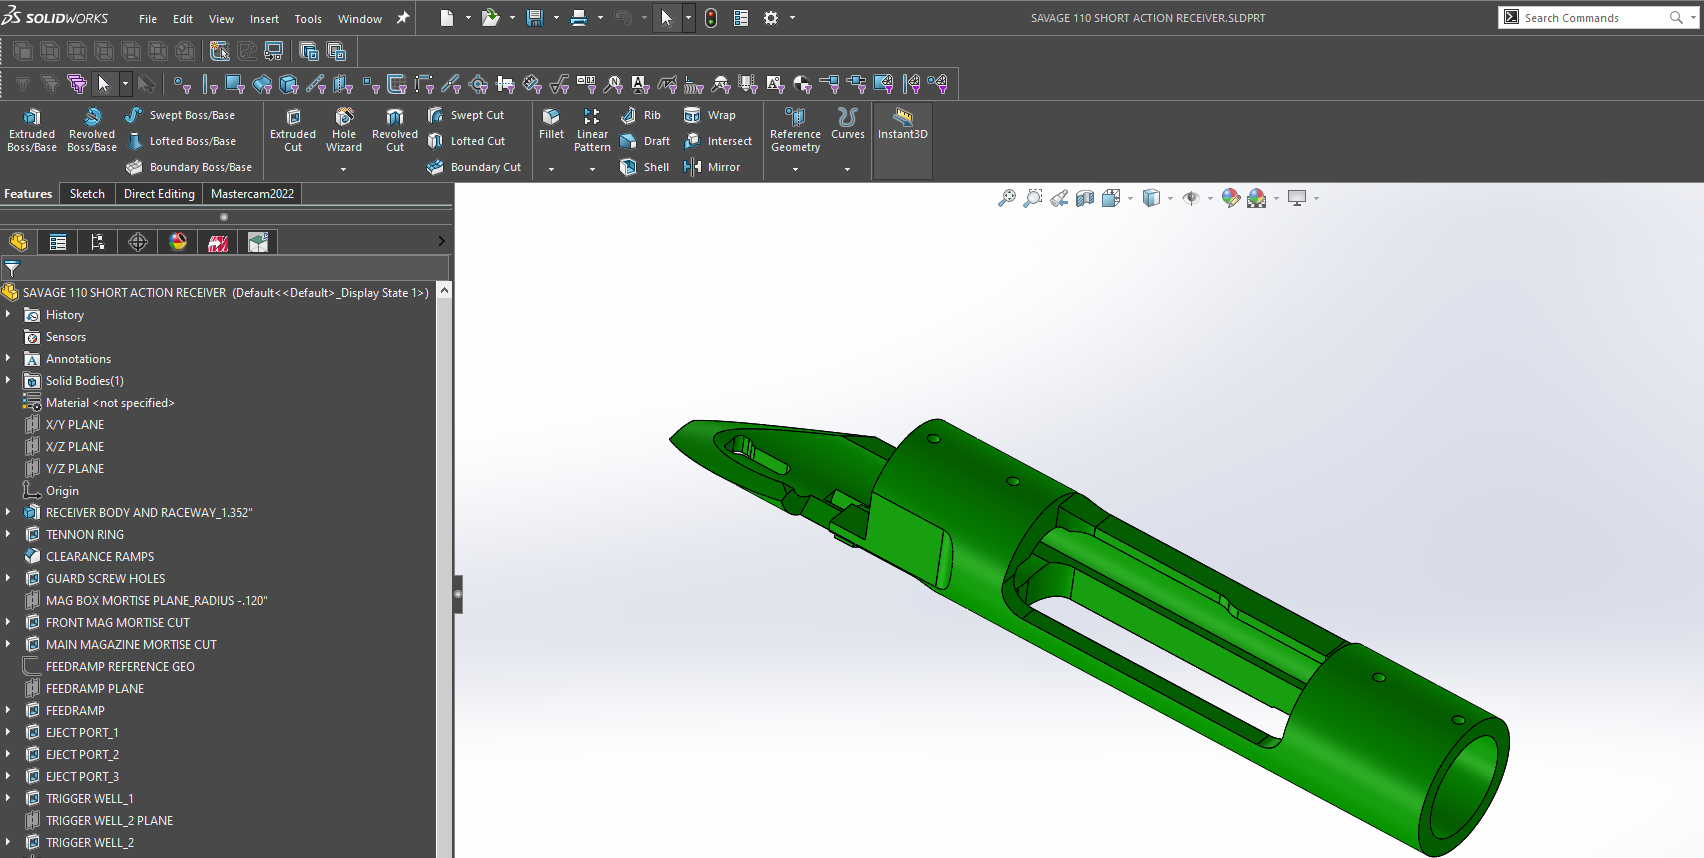
Task: Click the Apply Scene icon
Action: pos(1257,198)
